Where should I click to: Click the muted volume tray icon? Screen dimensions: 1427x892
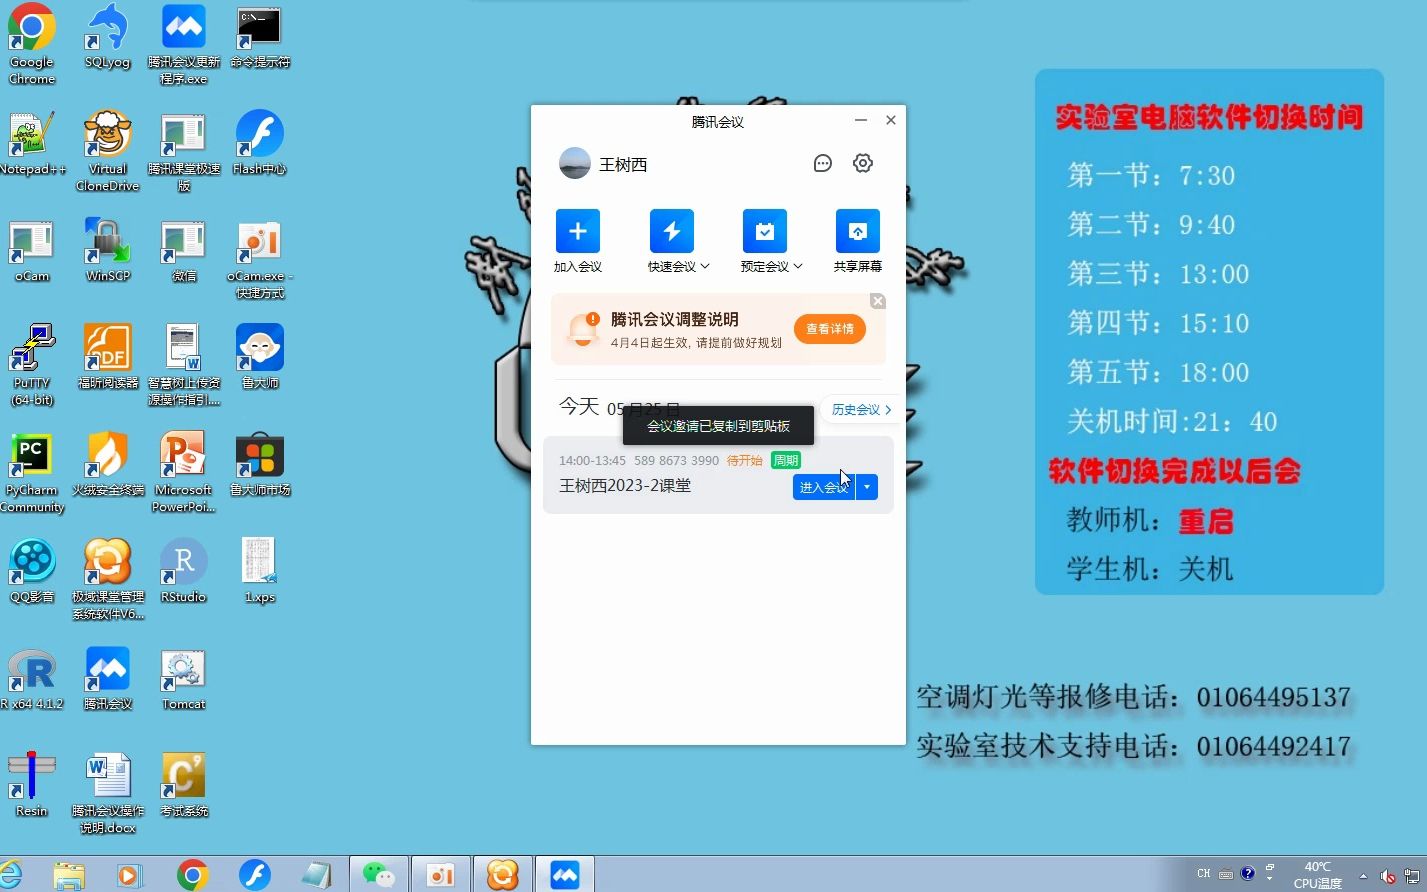(x=1388, y=876)
